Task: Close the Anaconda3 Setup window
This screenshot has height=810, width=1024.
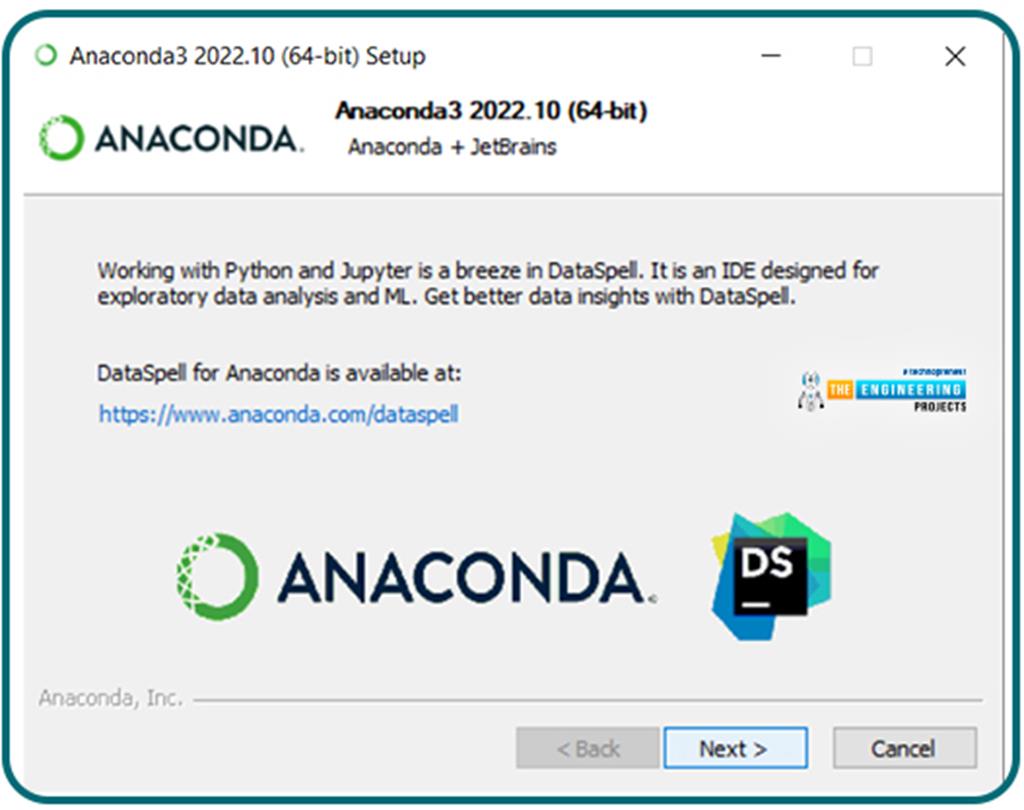Action: tap(955, 56)
